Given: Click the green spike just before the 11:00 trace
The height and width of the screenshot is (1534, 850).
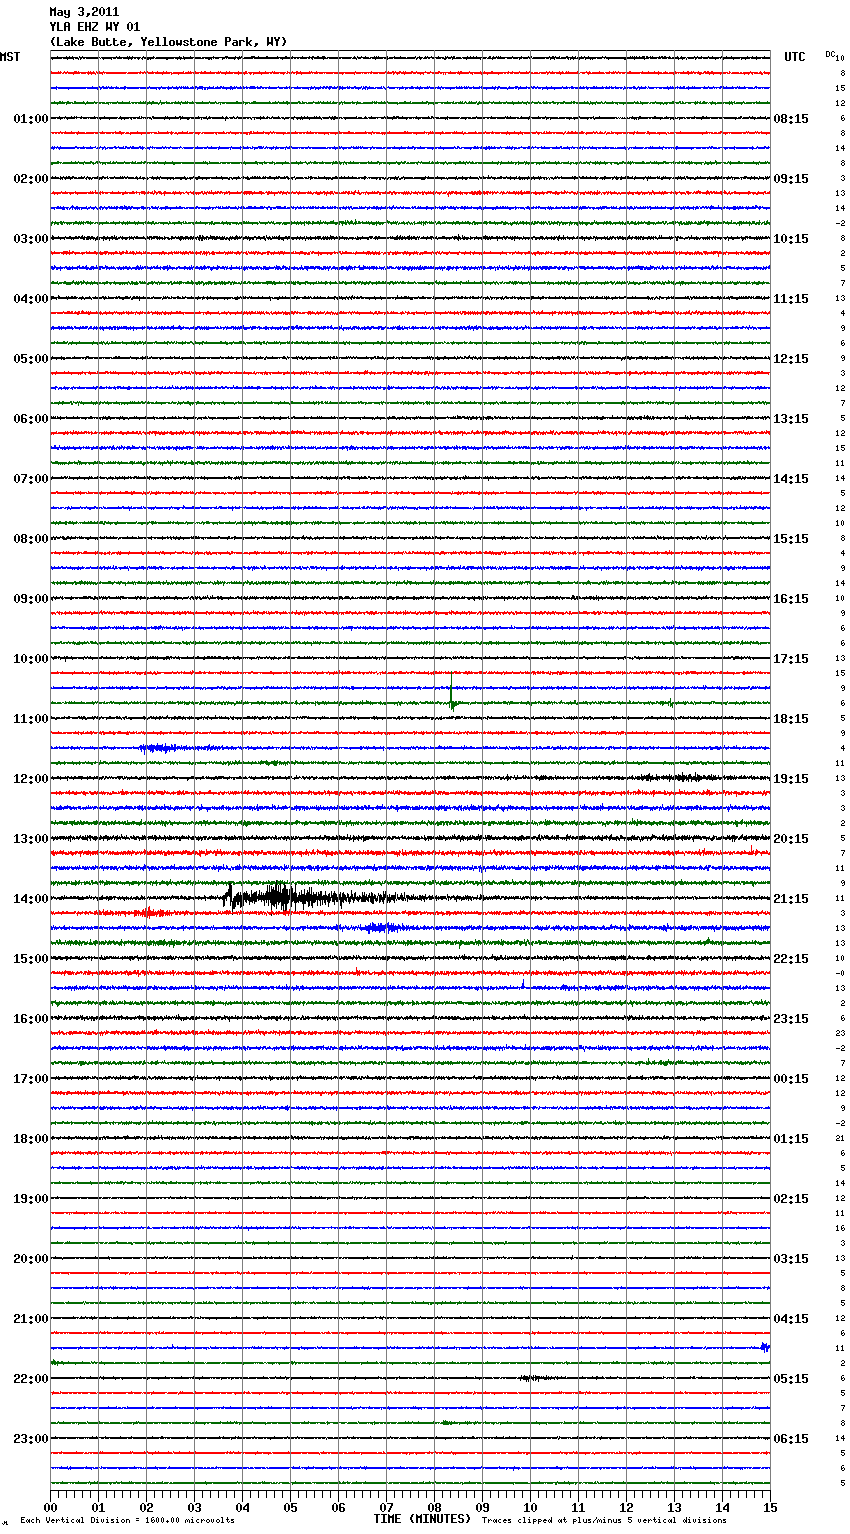Looking at the screenshot, I should click(452, 694).
